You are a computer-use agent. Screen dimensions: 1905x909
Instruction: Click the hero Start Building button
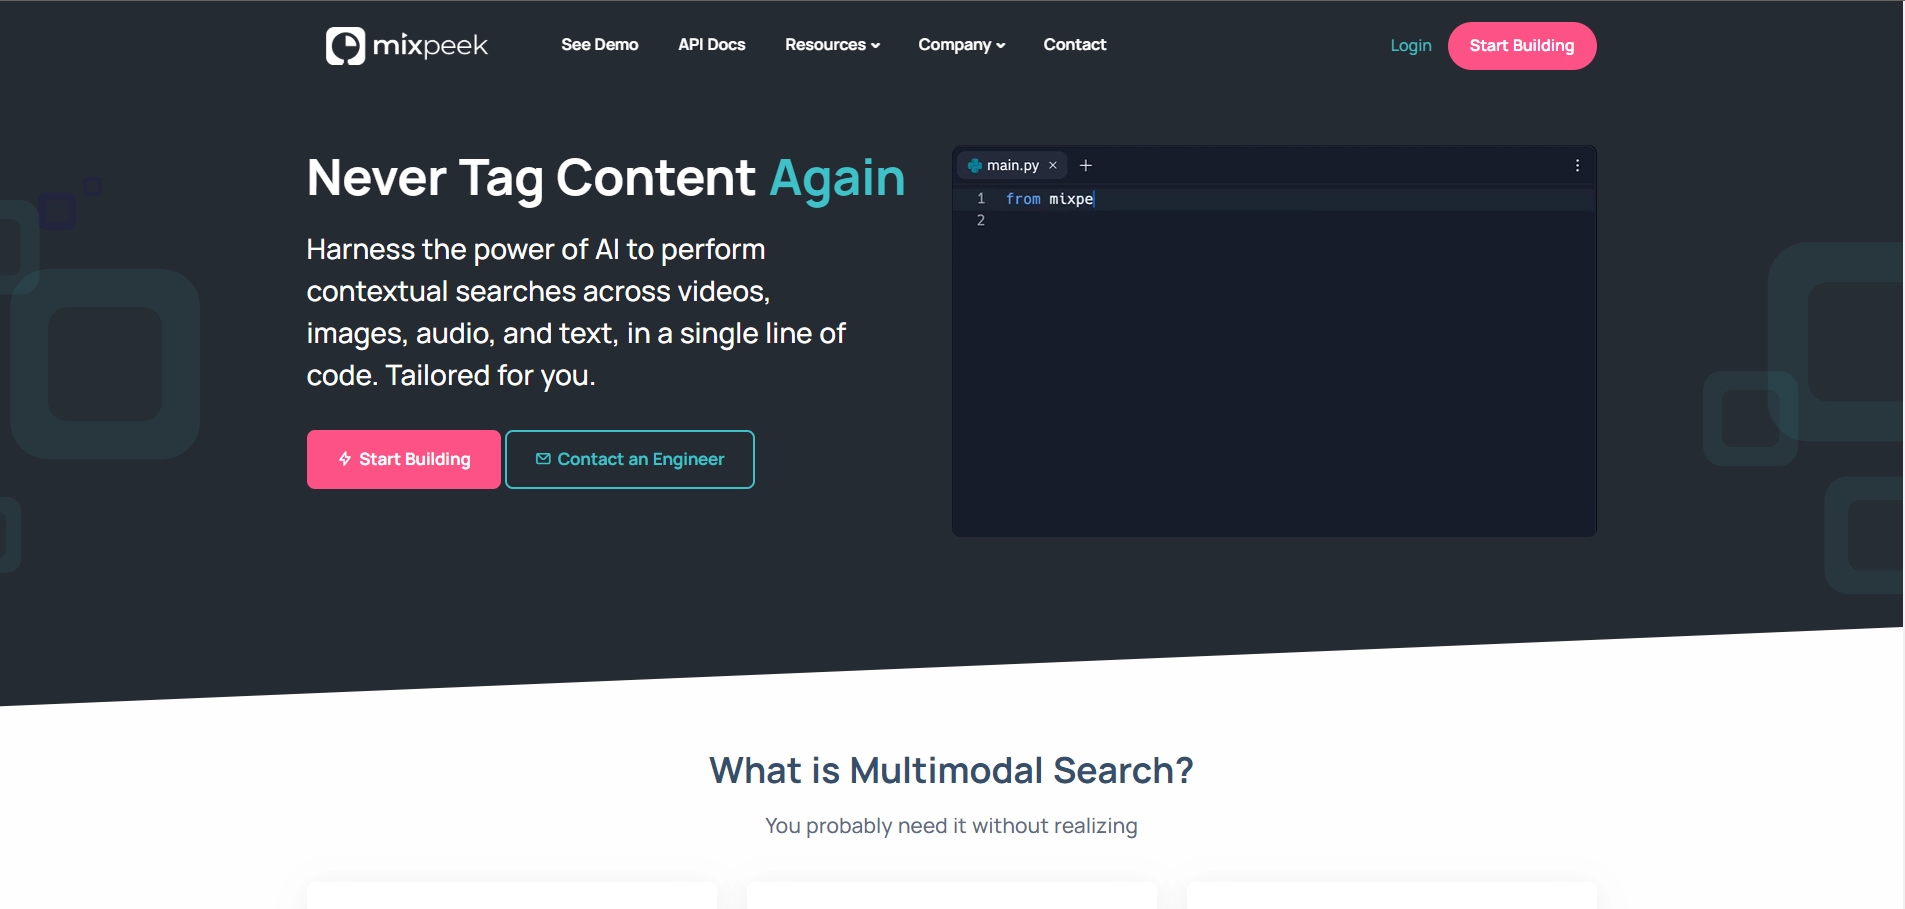point(404,459)
